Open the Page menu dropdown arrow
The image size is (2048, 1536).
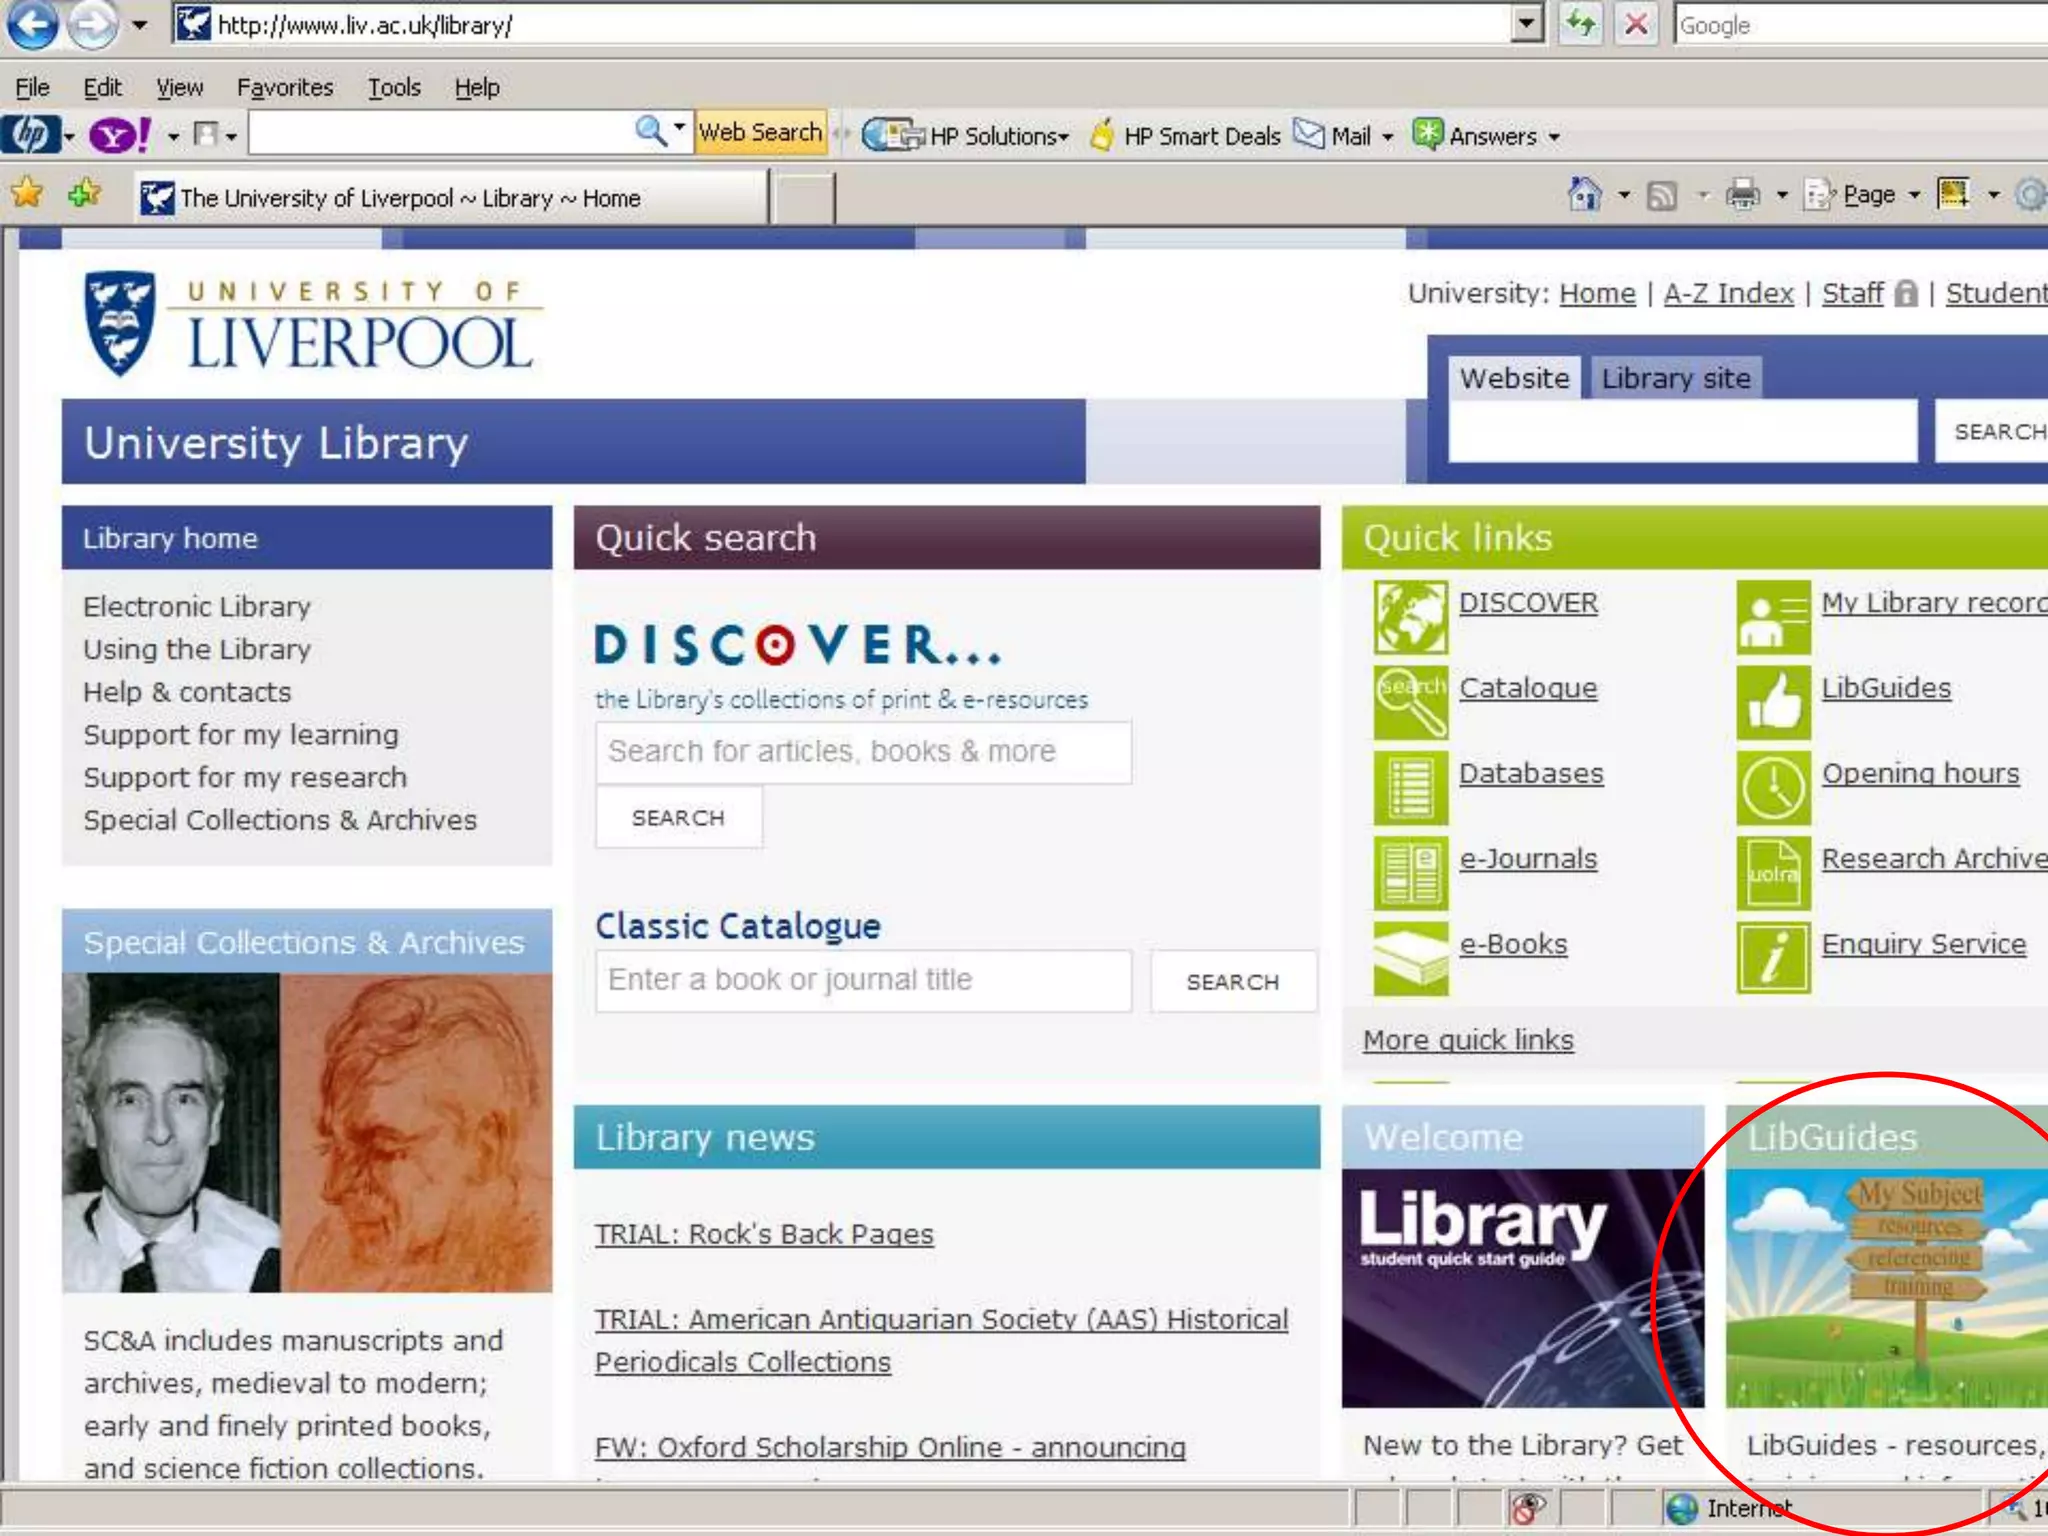1914,195
